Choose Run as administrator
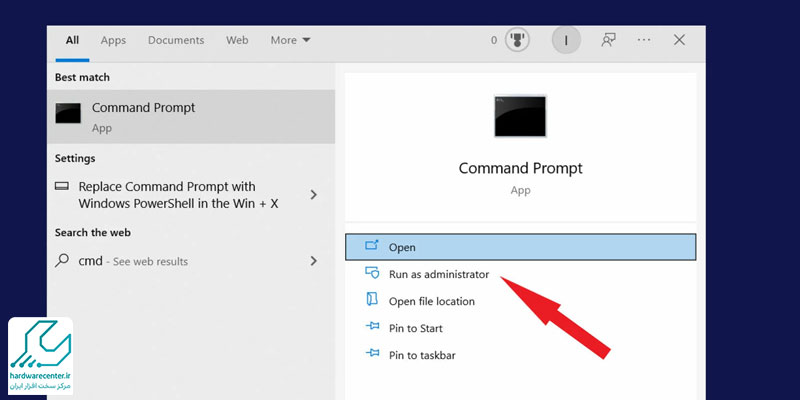This screenshot has height=400, width=800. [x=439, y=274]
